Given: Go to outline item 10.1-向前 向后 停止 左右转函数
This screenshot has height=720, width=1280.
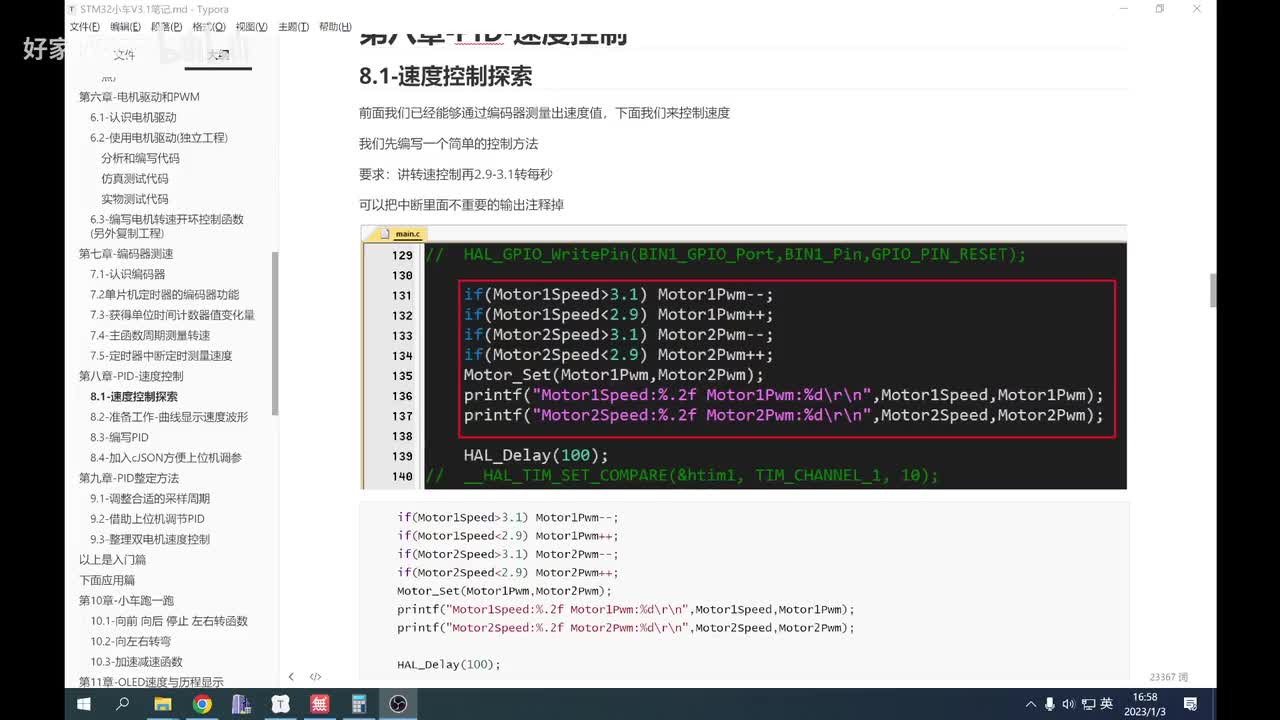Looking at the screenshot, I should (x=169, y=621).
